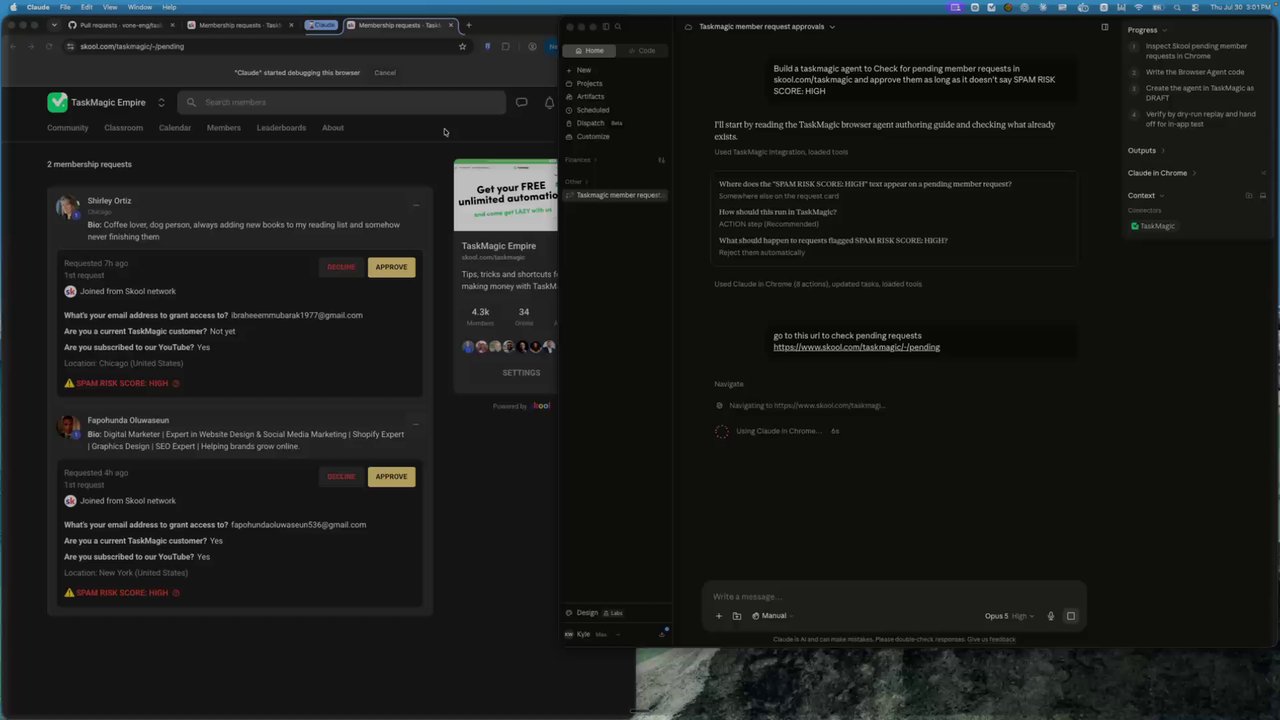The height and width of the screenshot is (720, 1280).
Task: Click the TaskMagic Empire logo icon
Action: pos(57,102)
